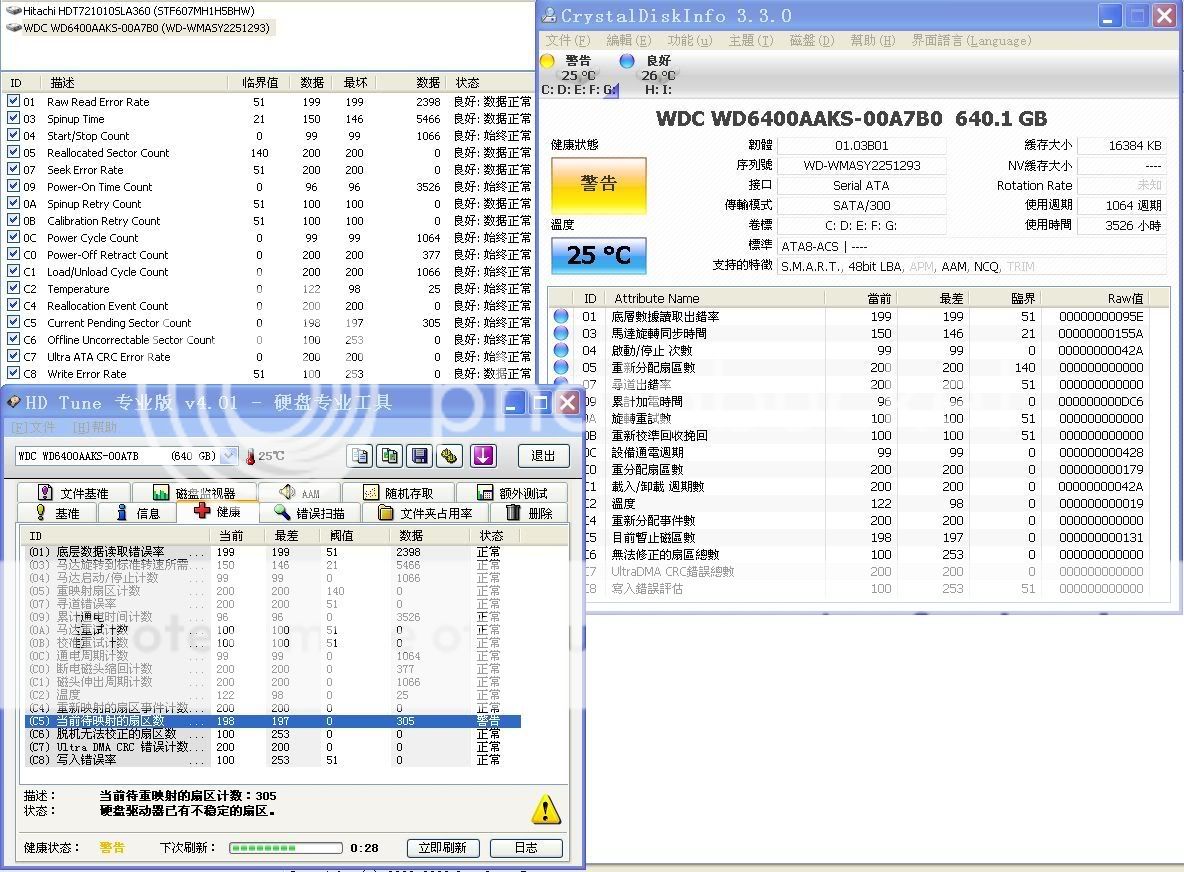Open the 文件(F) menu in CrystalDiskInfo
The image size is (1184, 872).
pyautogui.click(x=568, y=40)
